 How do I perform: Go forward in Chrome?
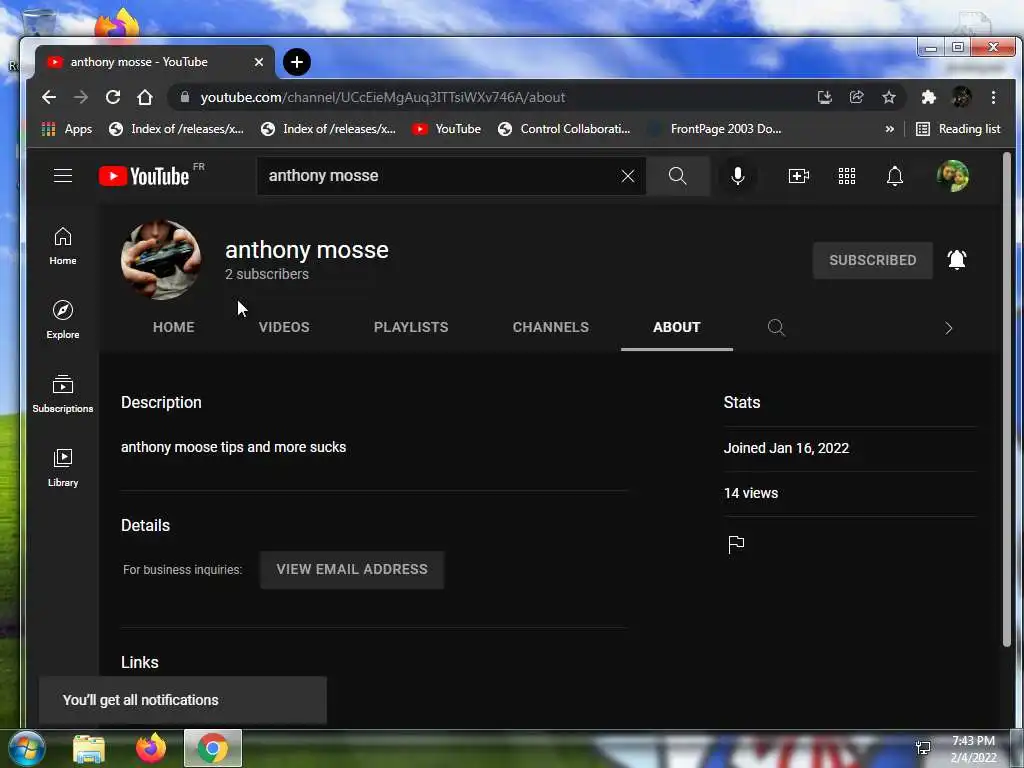(x=81, y=97)
